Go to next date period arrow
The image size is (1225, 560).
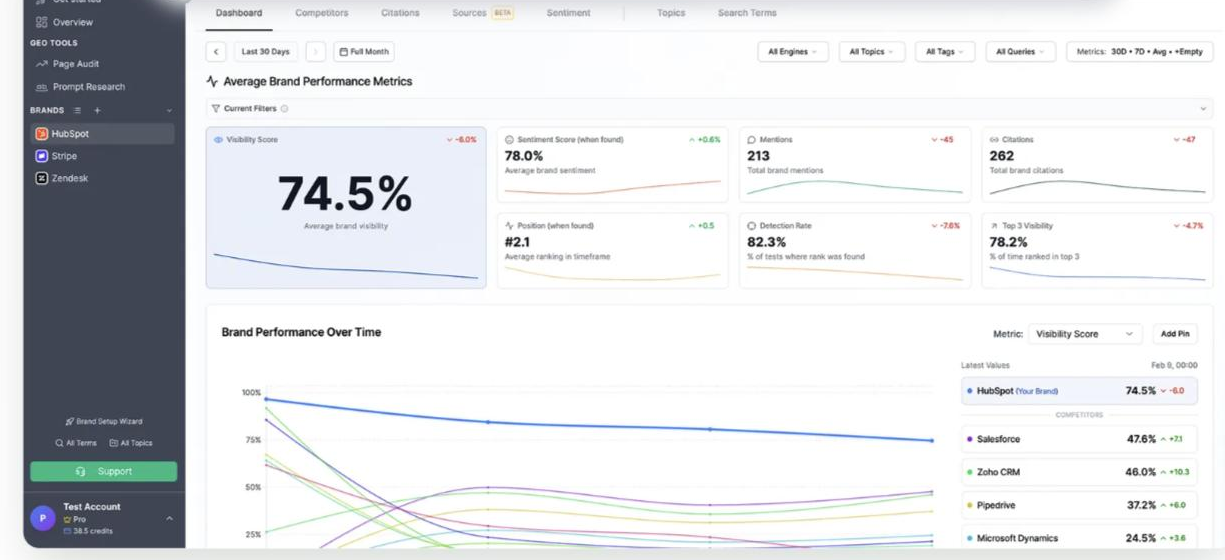coord(316,52)
